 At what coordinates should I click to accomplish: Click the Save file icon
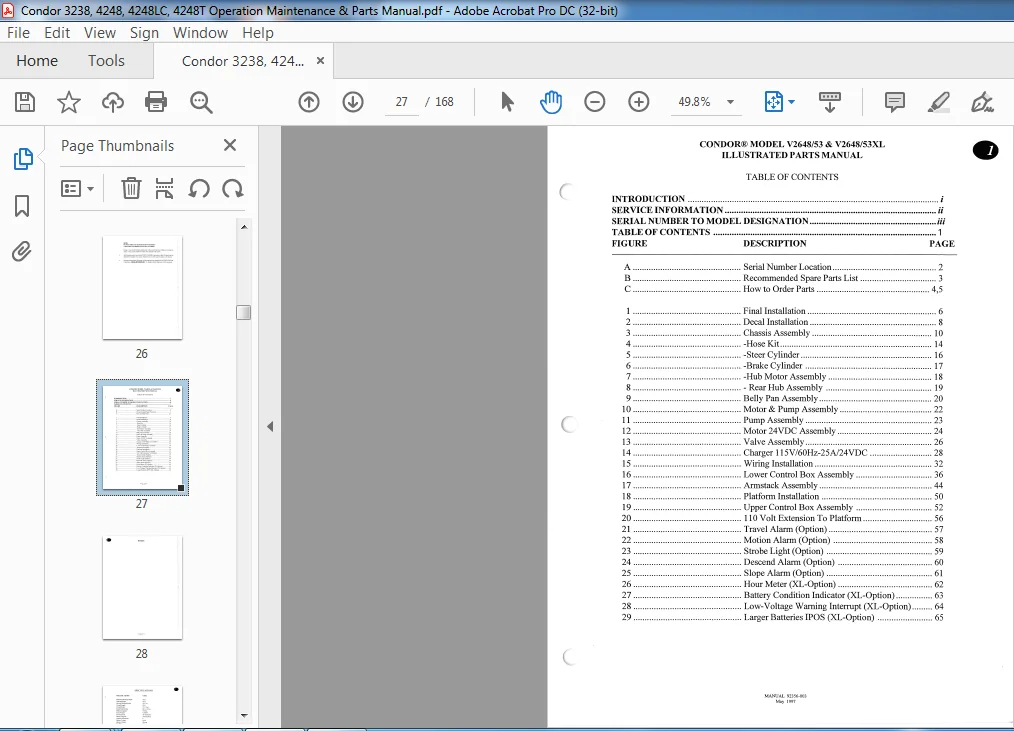[x=25, y=102]
